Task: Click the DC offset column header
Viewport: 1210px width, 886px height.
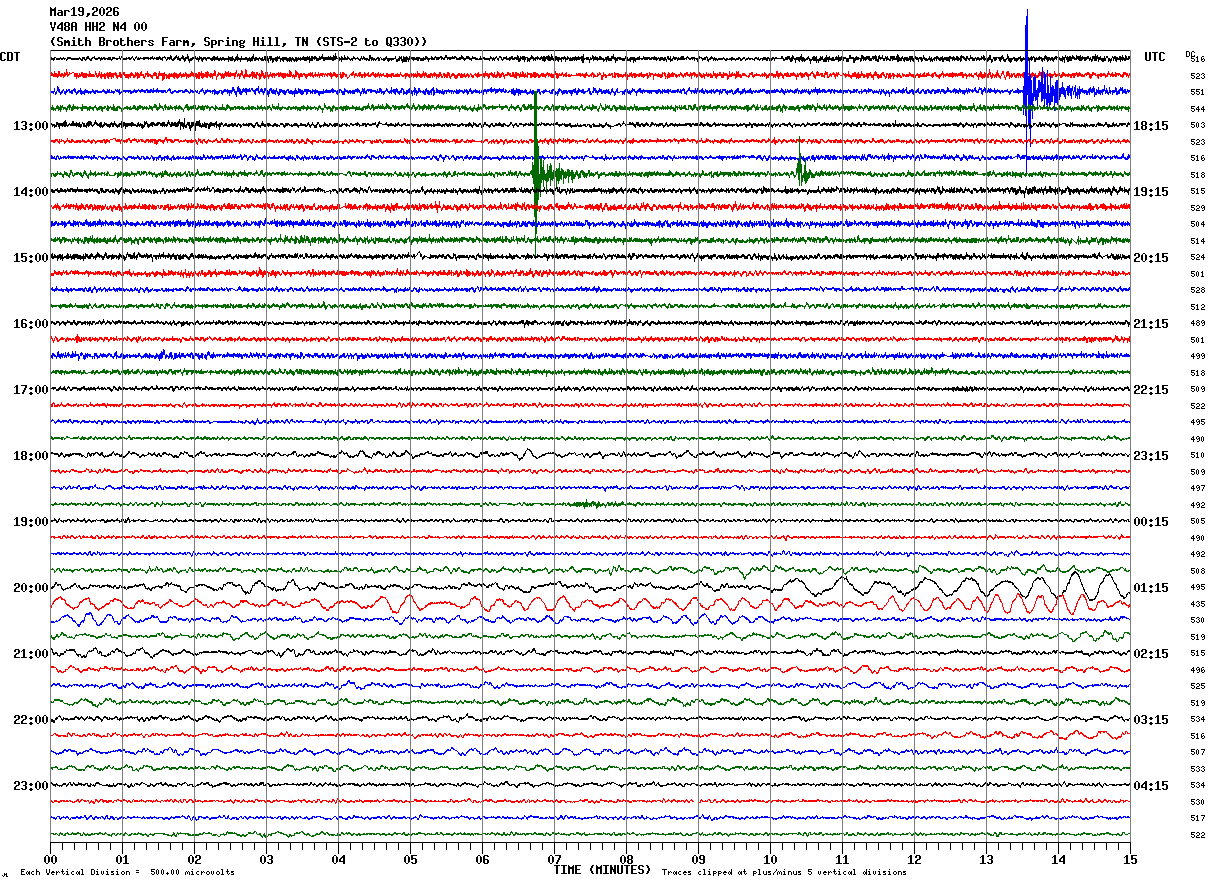Action: (1190, 54)
